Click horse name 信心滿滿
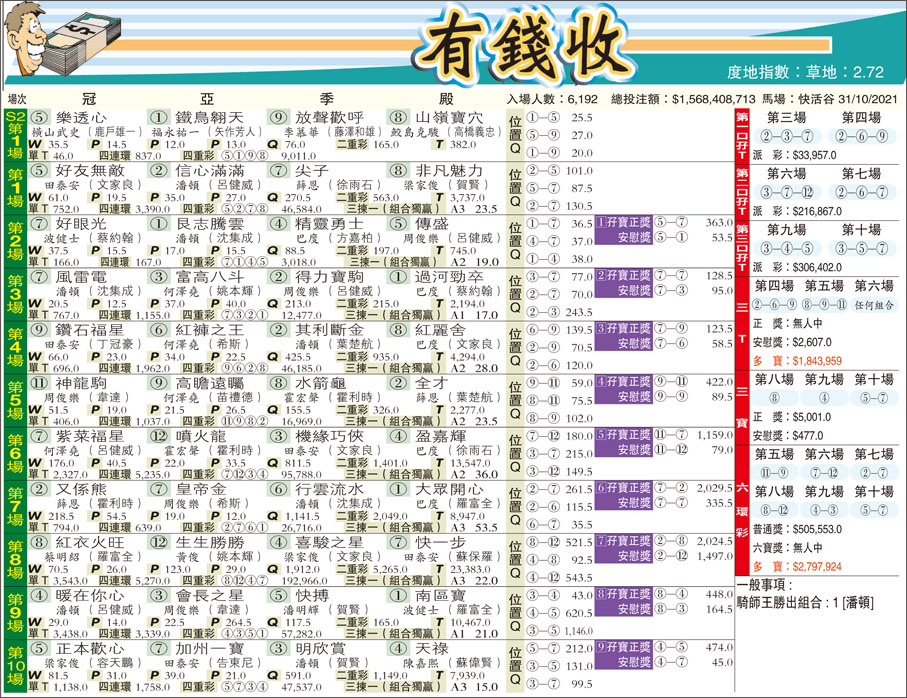 (x=210, y=171)
